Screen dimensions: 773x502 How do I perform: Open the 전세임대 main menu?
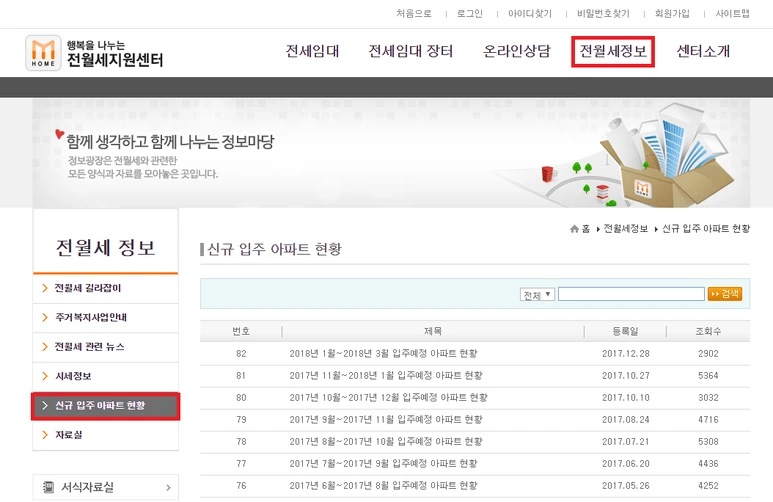click(x=313, y=51)
